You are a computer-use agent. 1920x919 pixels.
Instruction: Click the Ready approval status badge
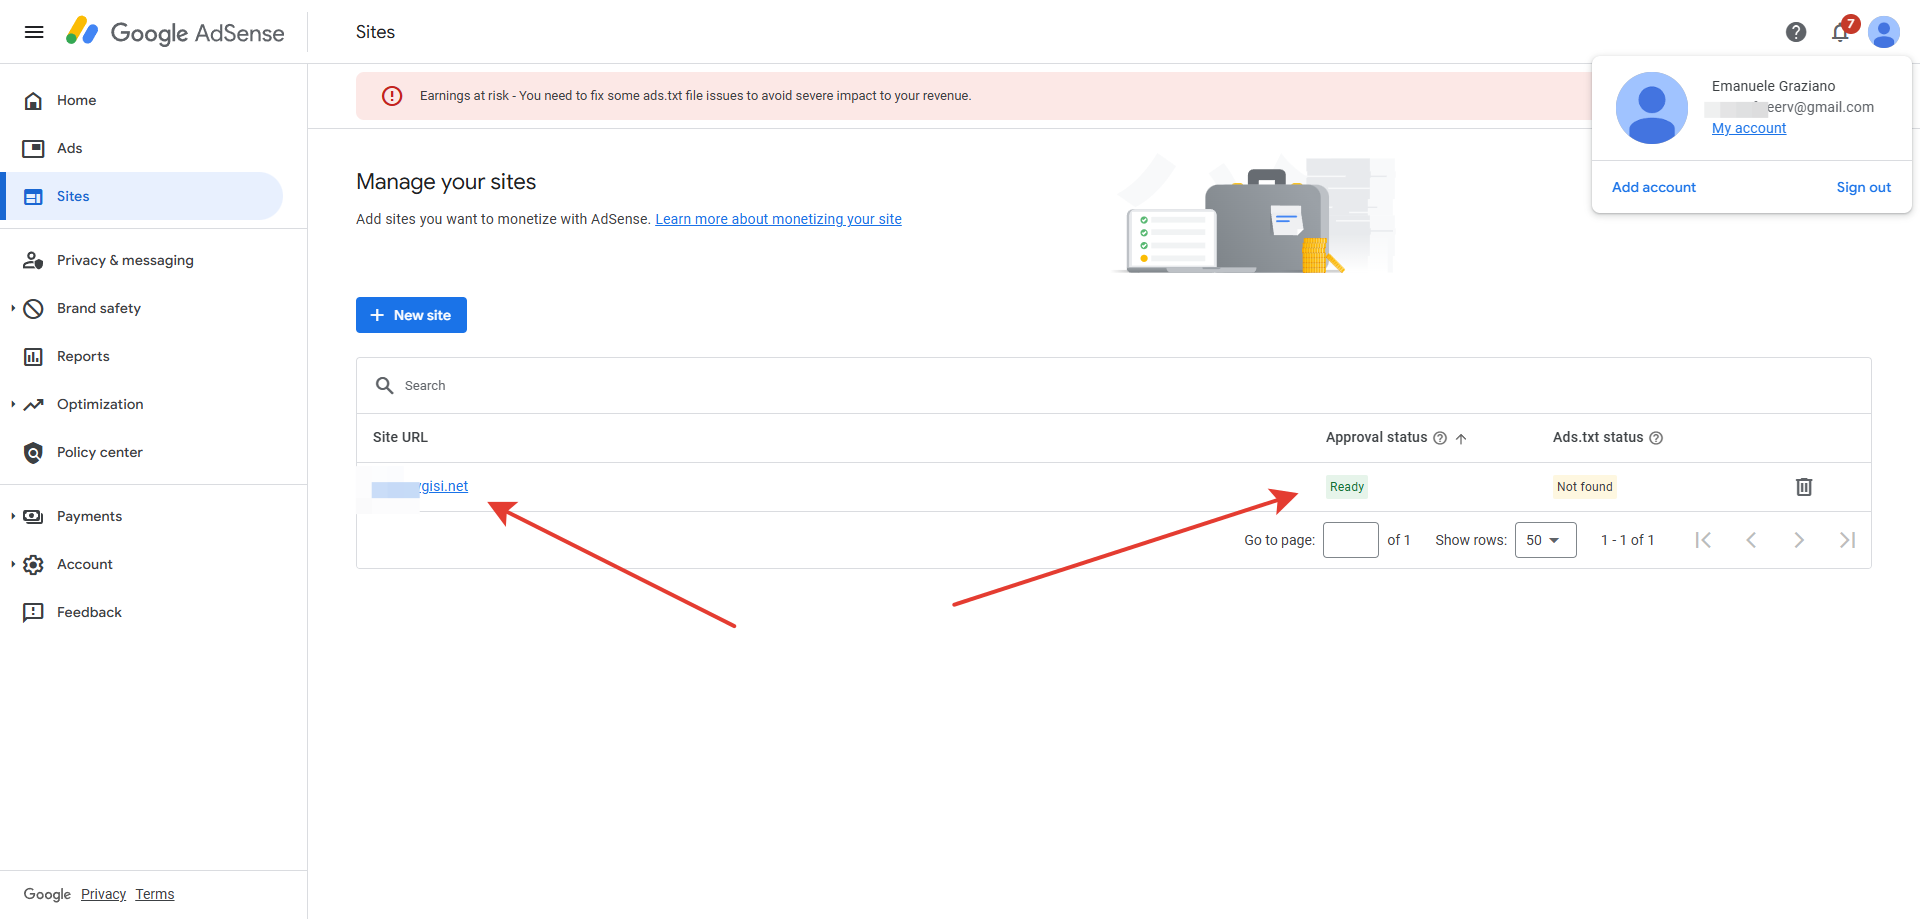pyautogui.click(x=1347, y=487)
